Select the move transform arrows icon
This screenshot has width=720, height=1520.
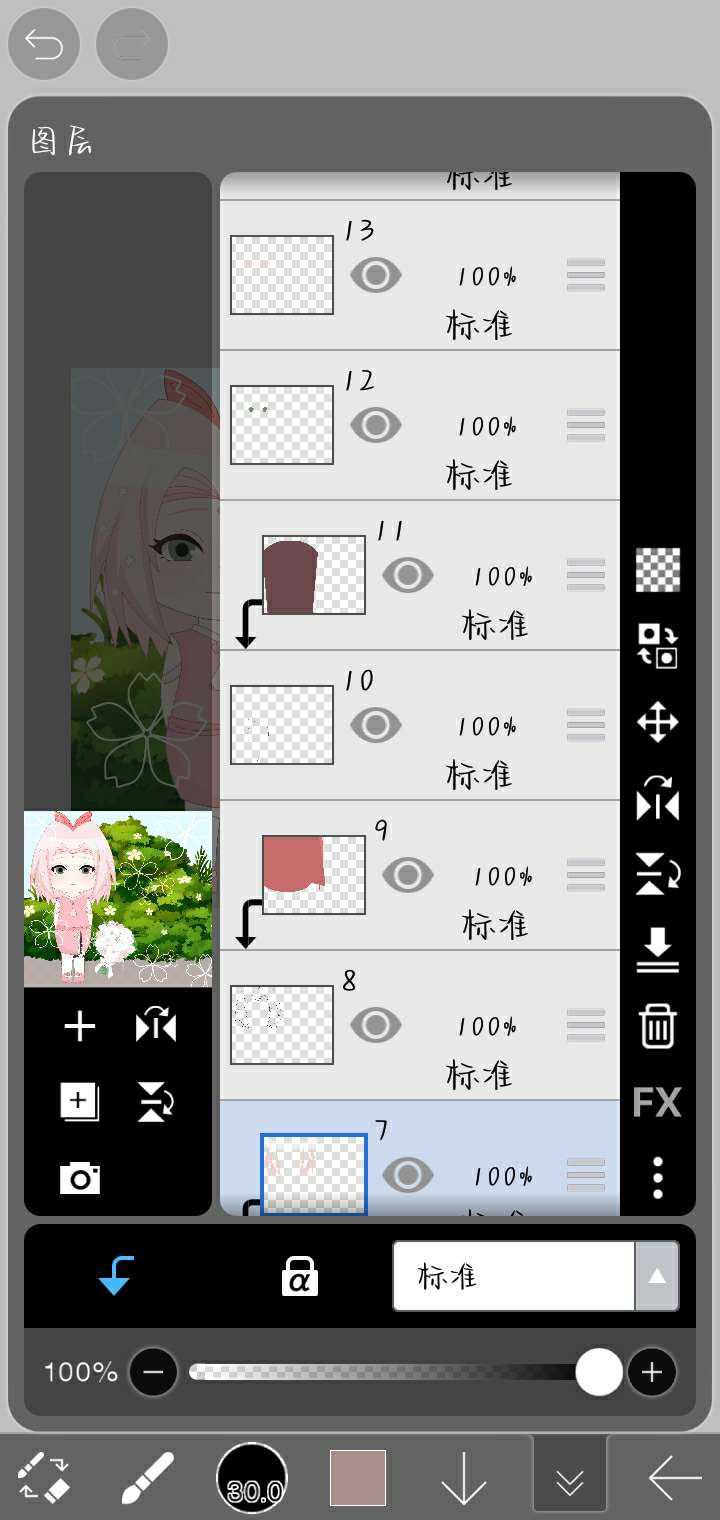[x=657, y=722]
